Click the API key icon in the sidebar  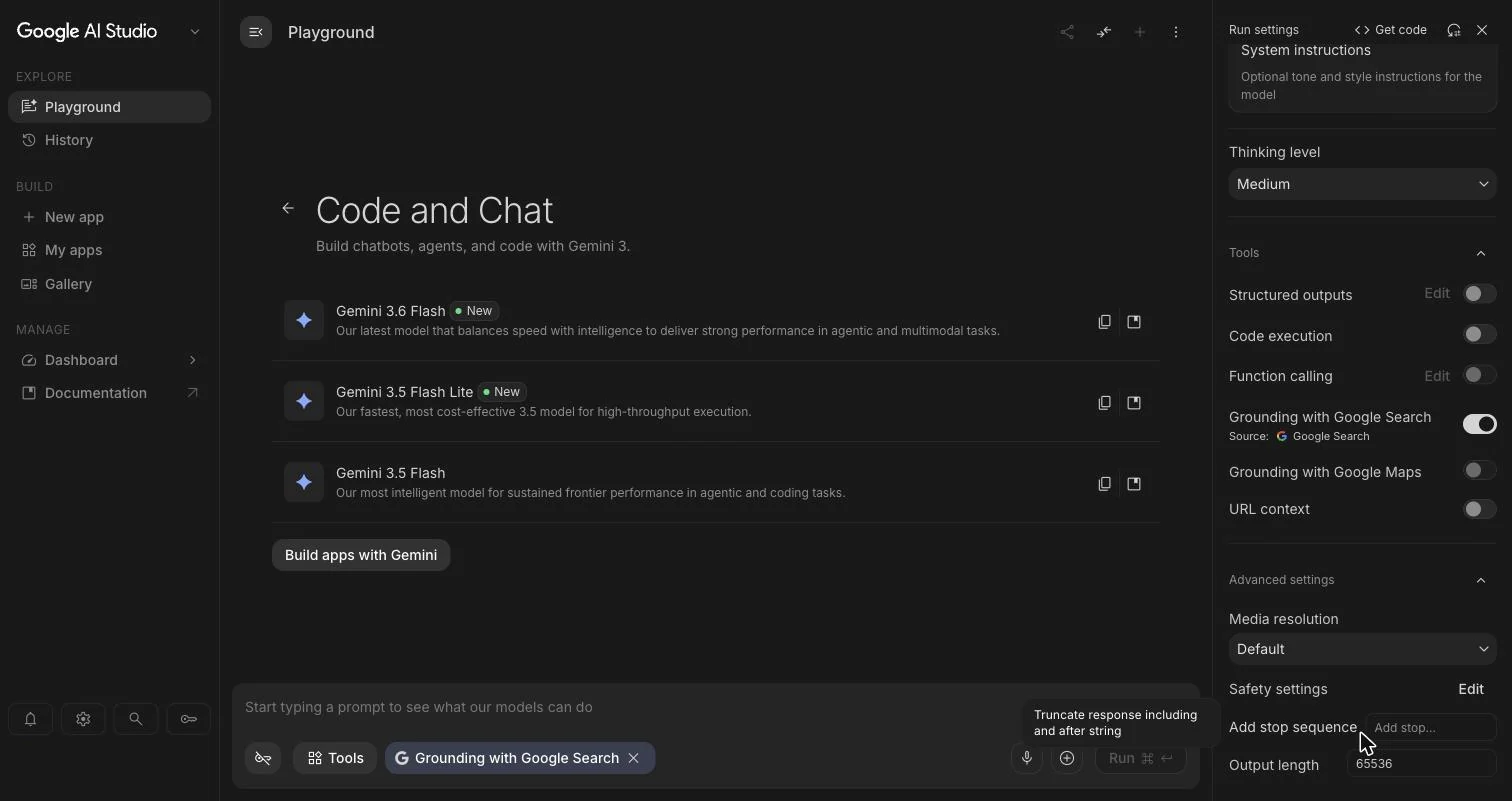tap(188, 719)
